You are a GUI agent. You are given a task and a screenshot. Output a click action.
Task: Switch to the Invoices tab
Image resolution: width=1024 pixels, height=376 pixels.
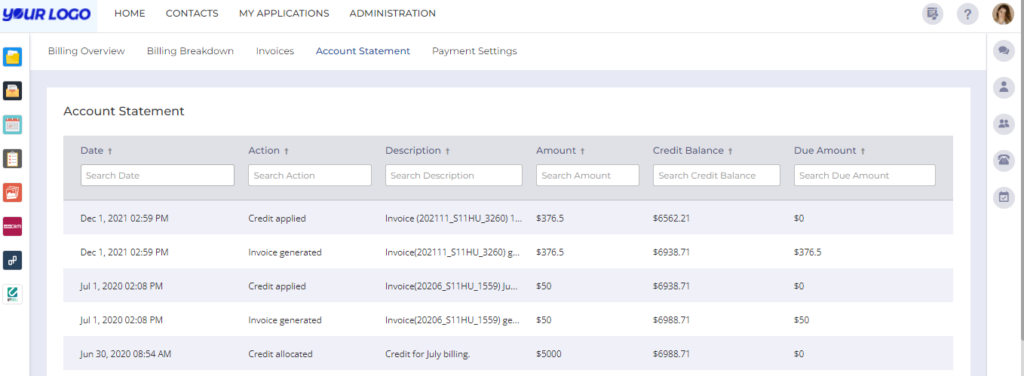click(x=275, y=51)
